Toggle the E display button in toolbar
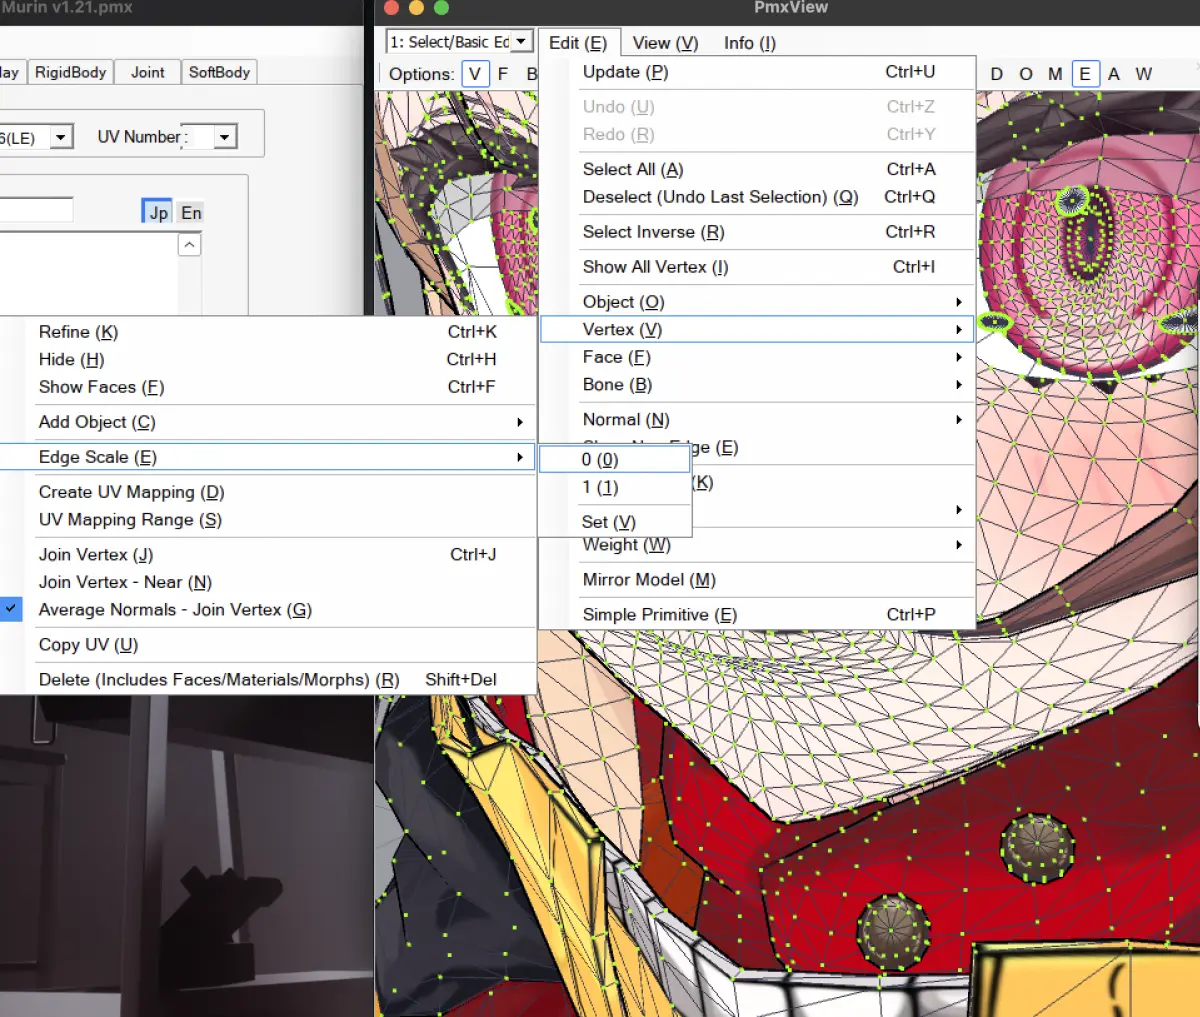 coord(1085,74)
